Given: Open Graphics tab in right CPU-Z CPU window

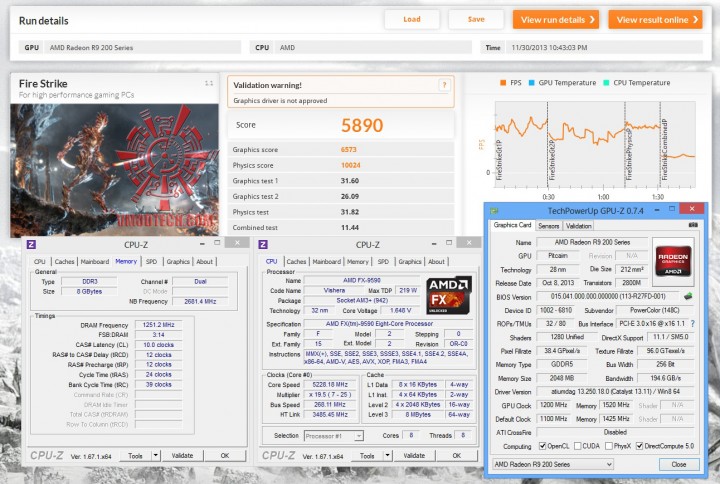Looking at the screenshot, I should pyautogui.click(x=410, y=261).
